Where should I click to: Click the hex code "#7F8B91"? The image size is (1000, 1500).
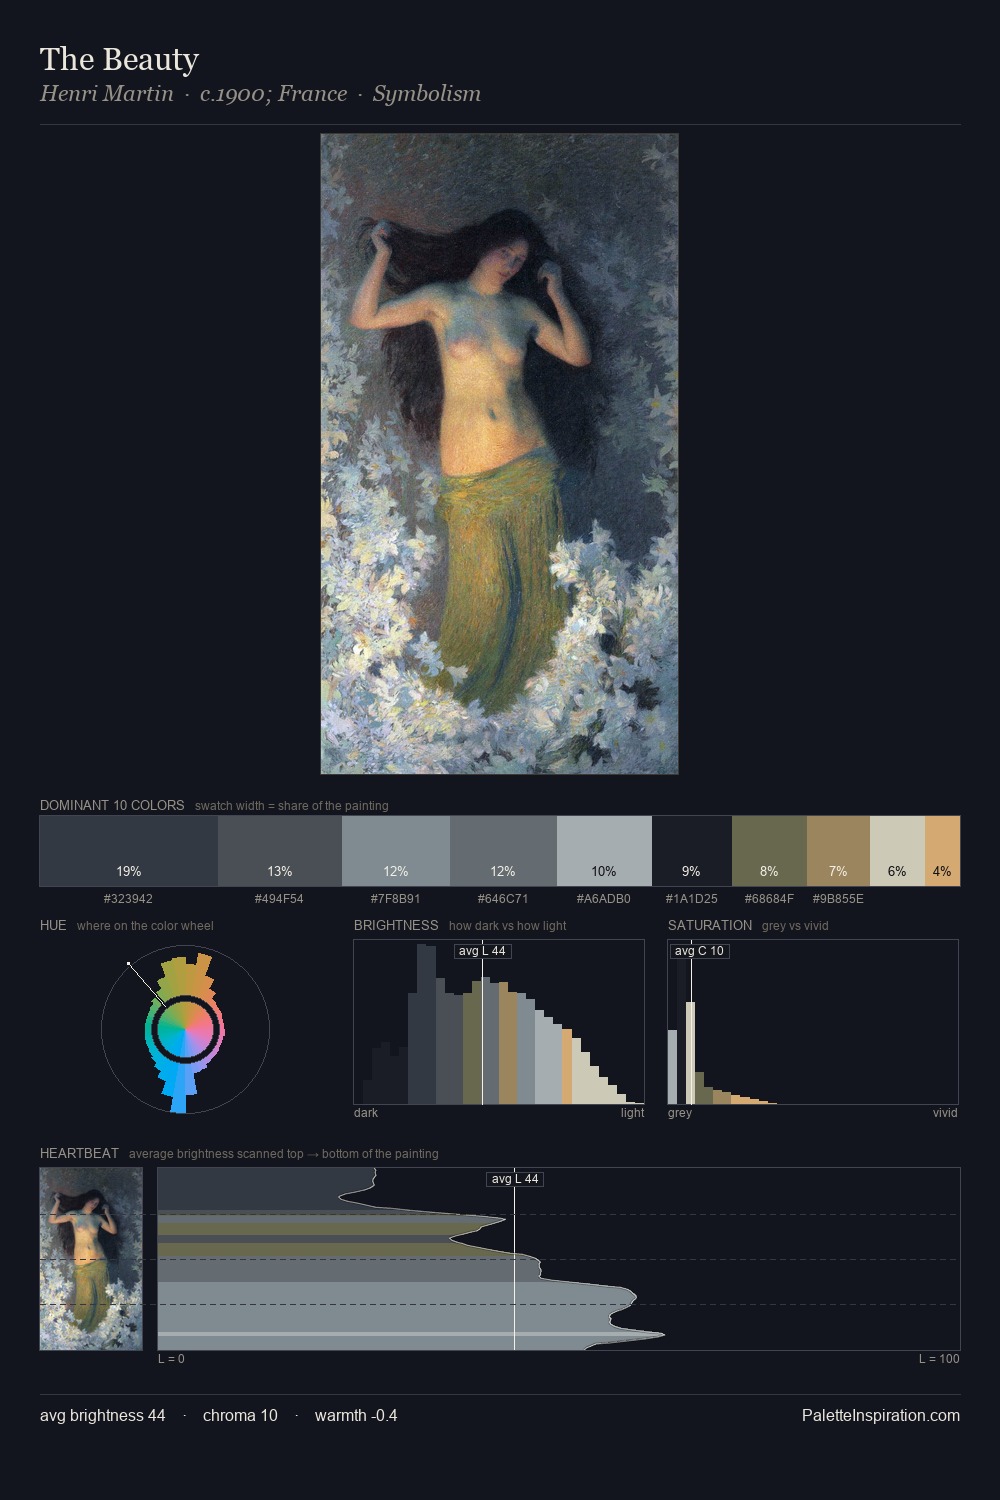tap(395, 899)
